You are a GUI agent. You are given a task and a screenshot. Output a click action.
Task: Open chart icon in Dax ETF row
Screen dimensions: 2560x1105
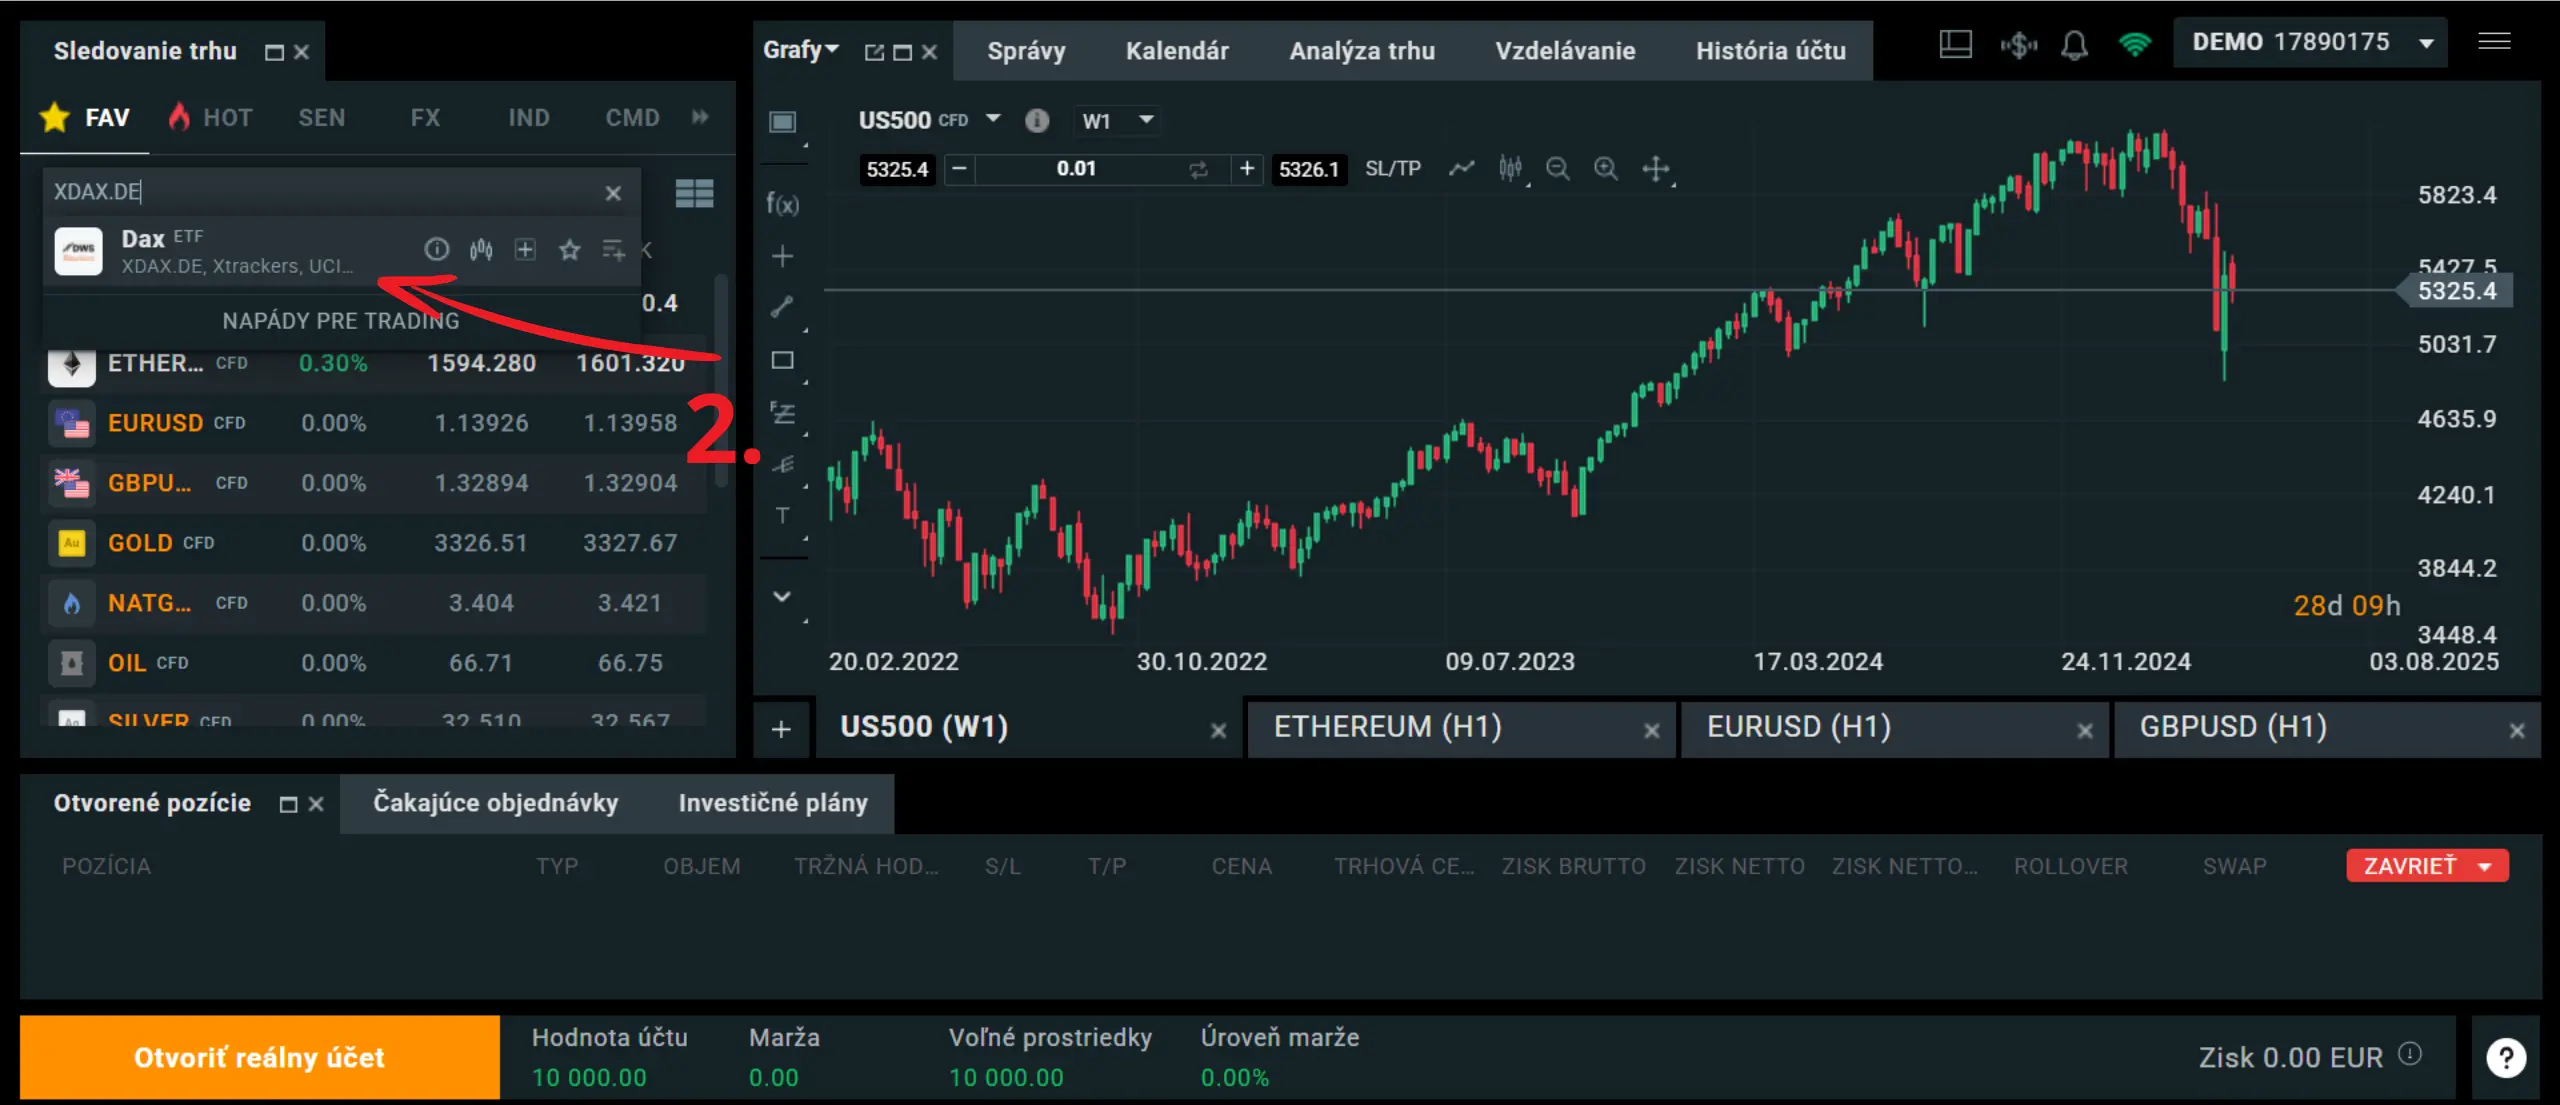pos(481,249)
